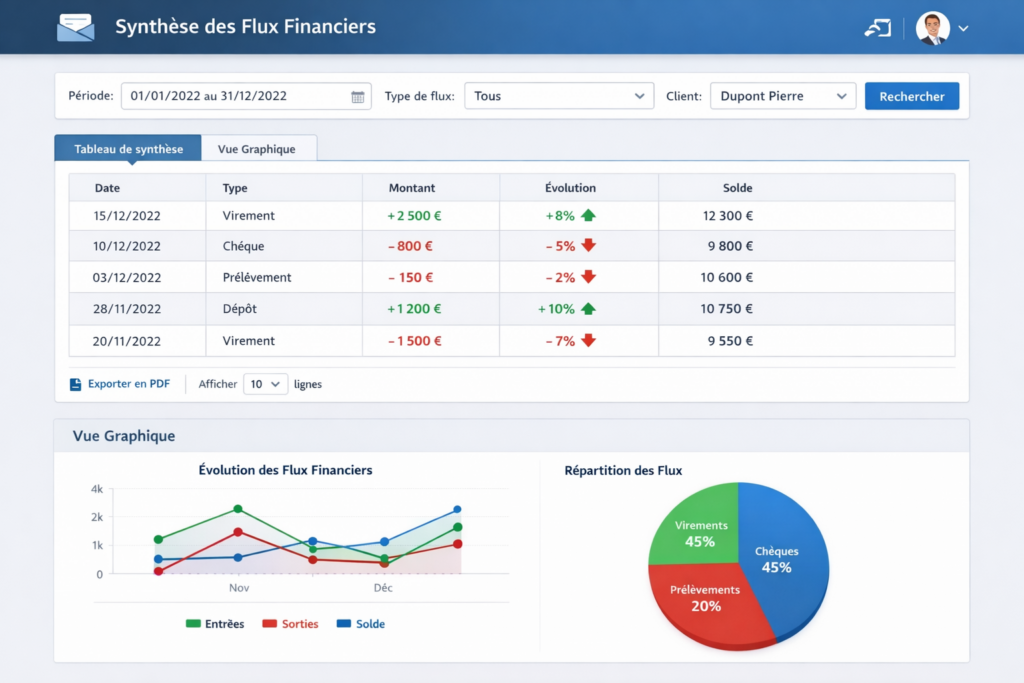Open the rows-per-page dropdown showing 10
This screenshot has height=683, width=1024.
coord(265,384)
